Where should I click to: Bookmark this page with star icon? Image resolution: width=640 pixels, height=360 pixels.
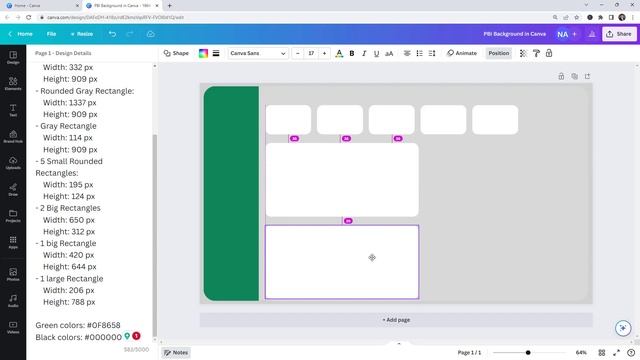coord(577,17)
